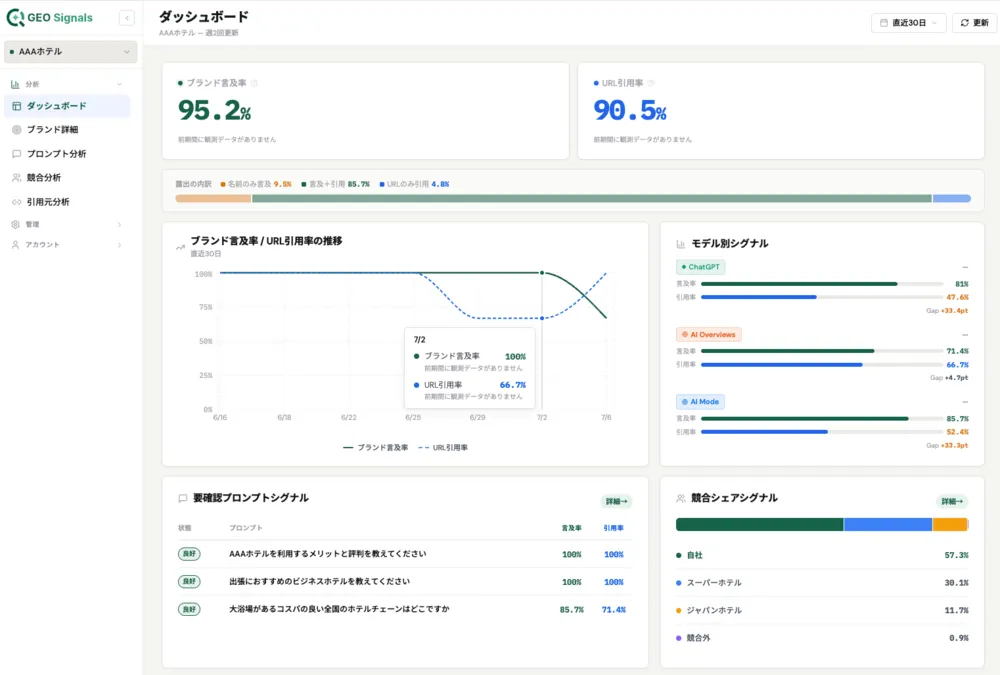The image size is (1000, 675).
Task: Click the 7/2 data point on the green line
Action: (542, 273)
